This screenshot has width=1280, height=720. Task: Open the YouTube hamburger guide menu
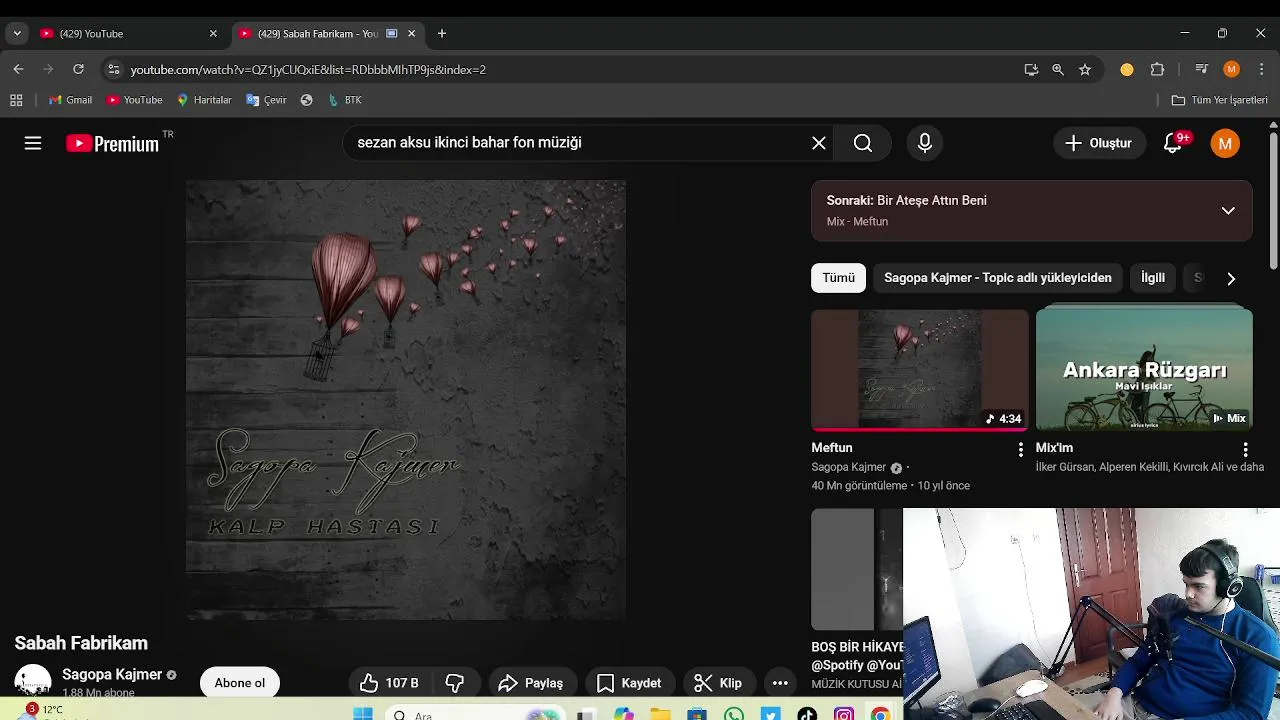pos(33,143)
